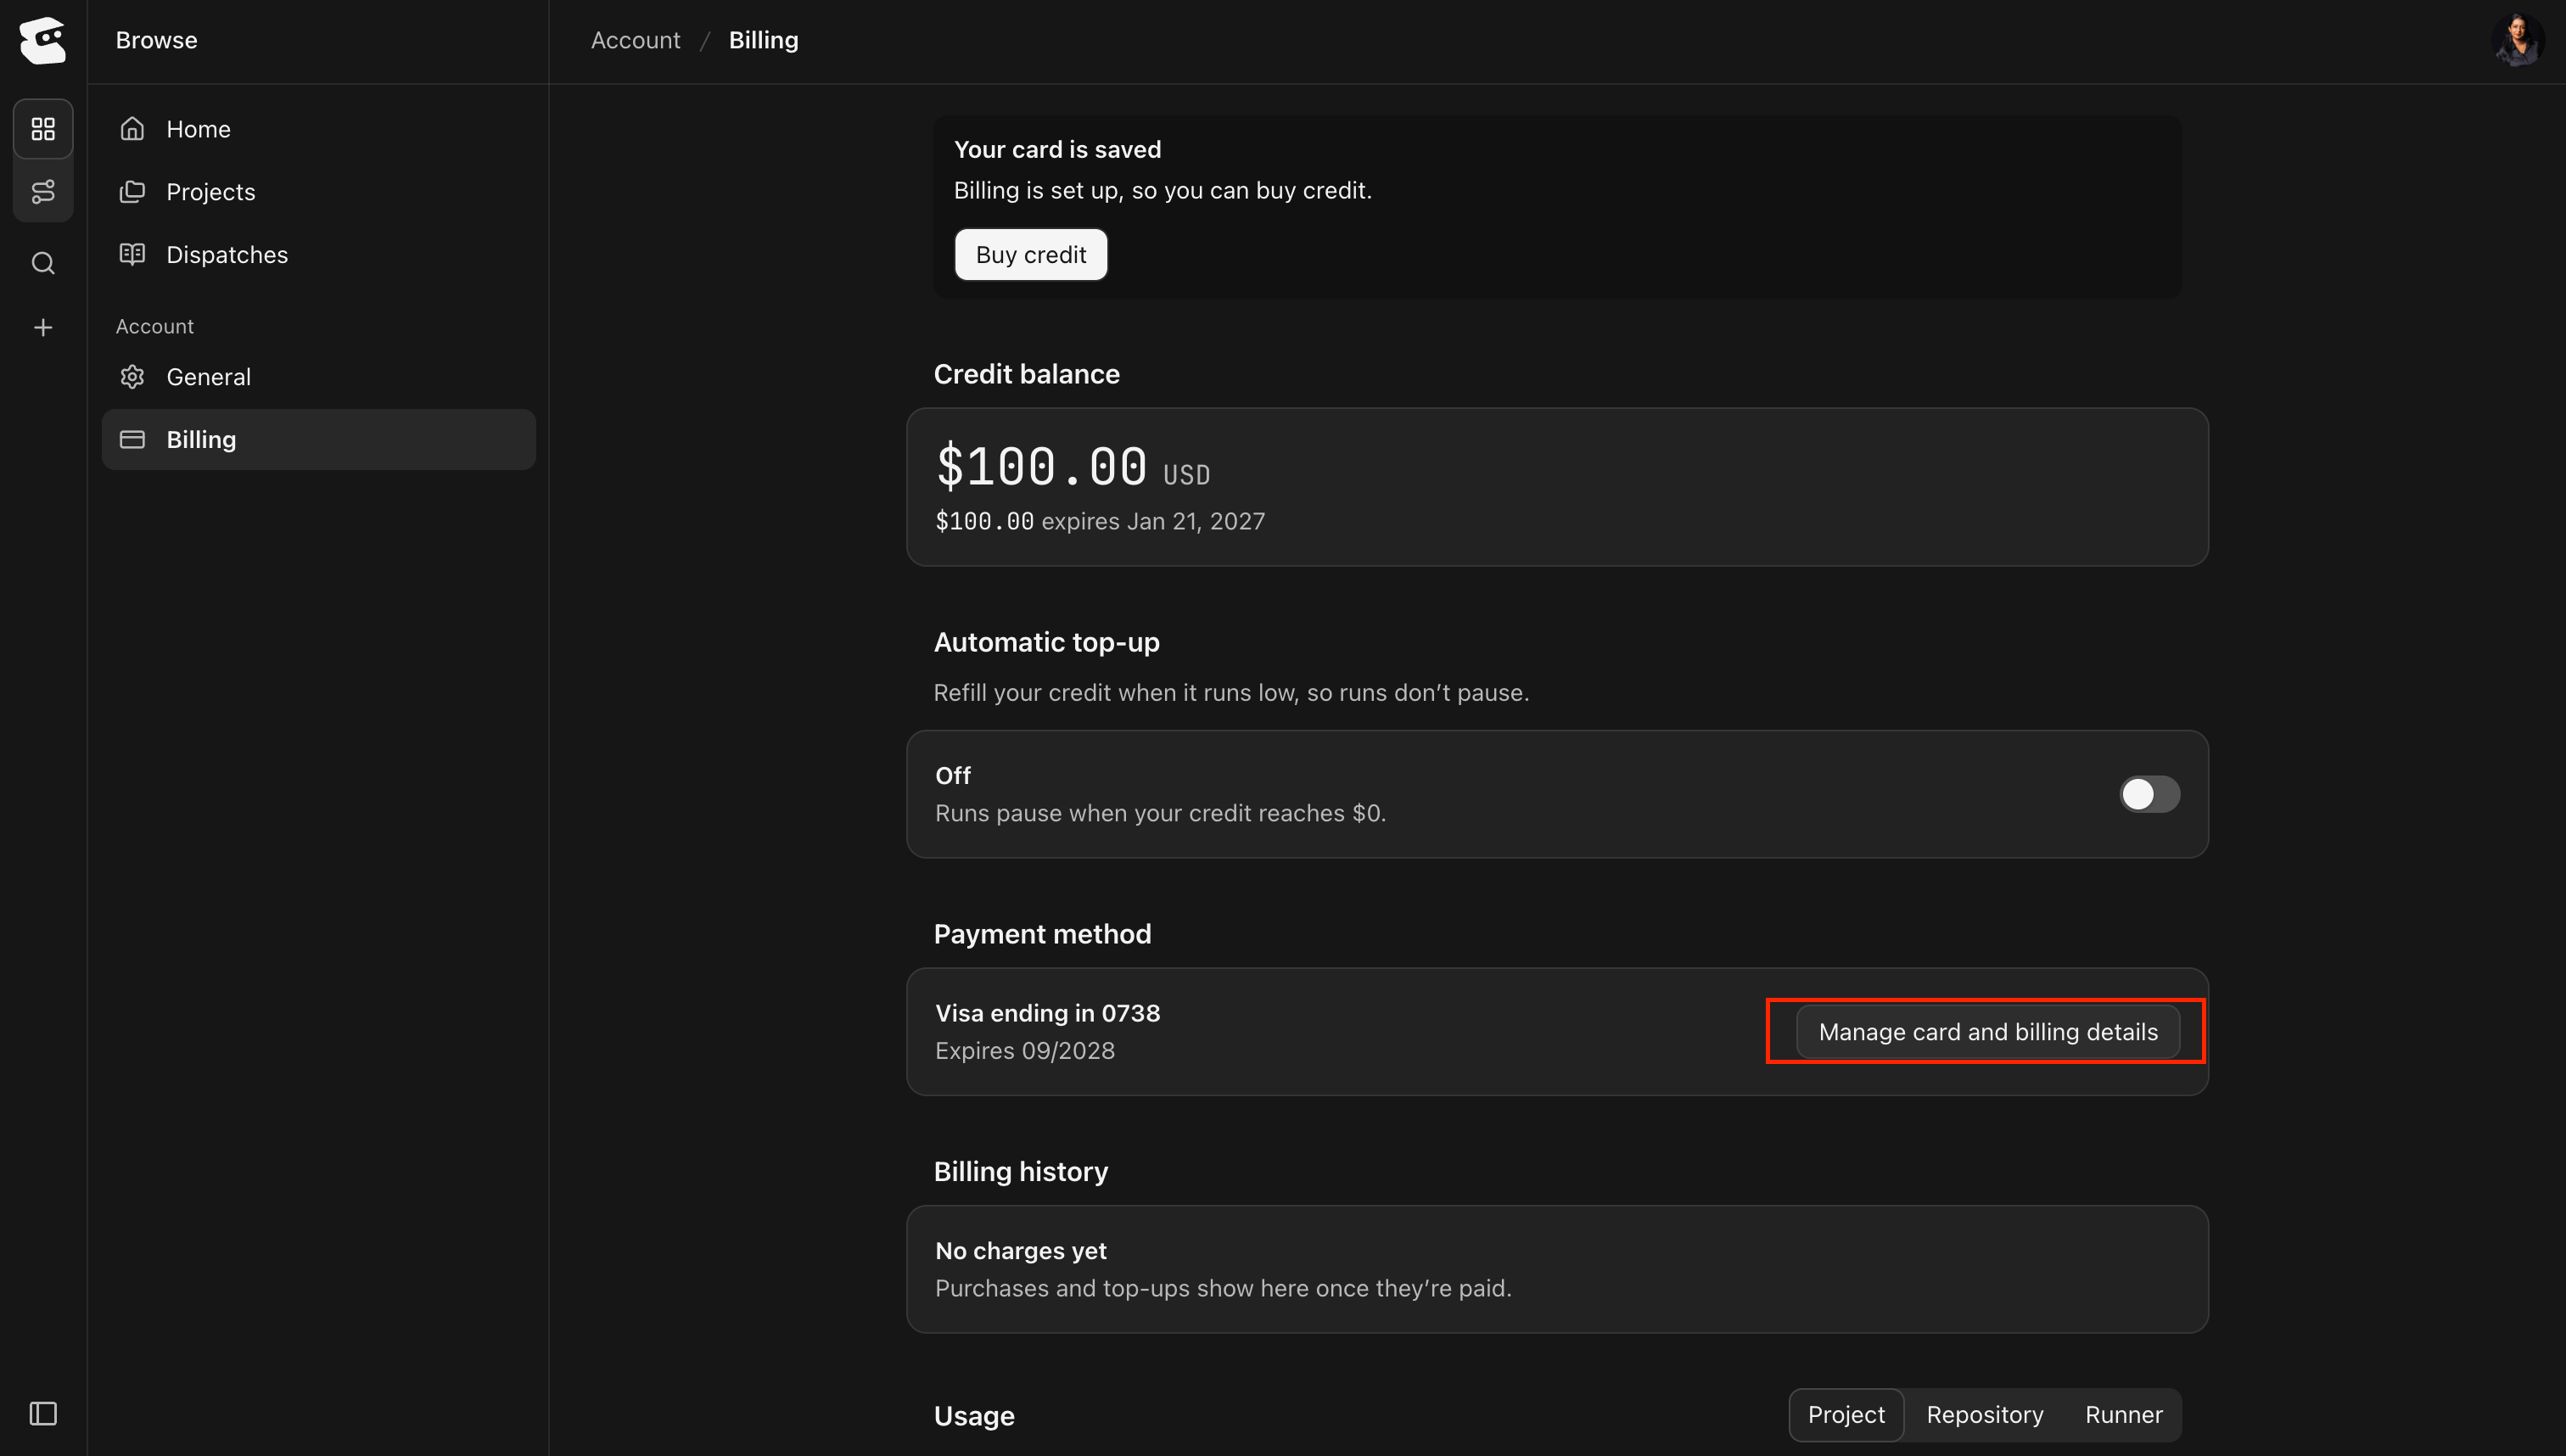The width and height of the screenshot is (2566, 1456).
Task: Enable automatic top-up toggle
Action: point(2149,794)
